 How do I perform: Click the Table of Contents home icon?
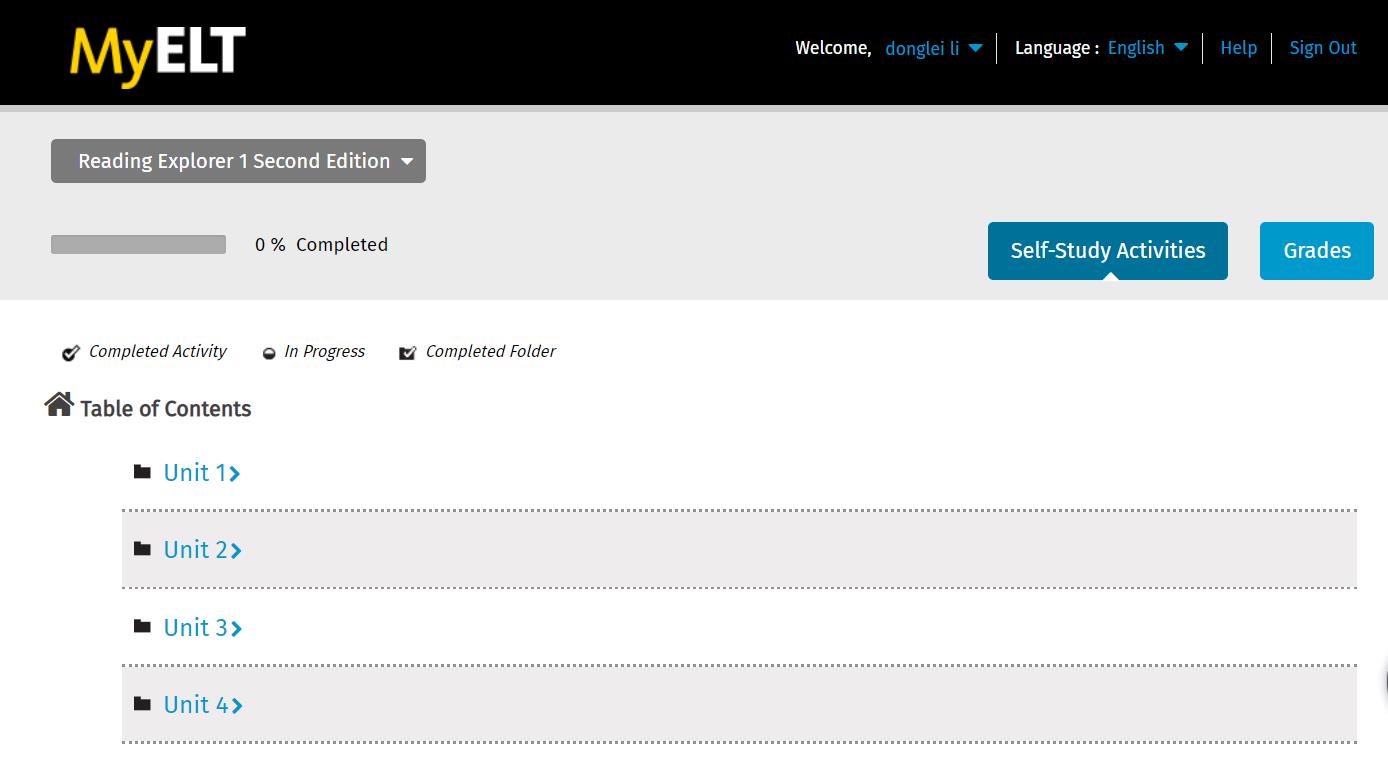[x=59, y=404]
